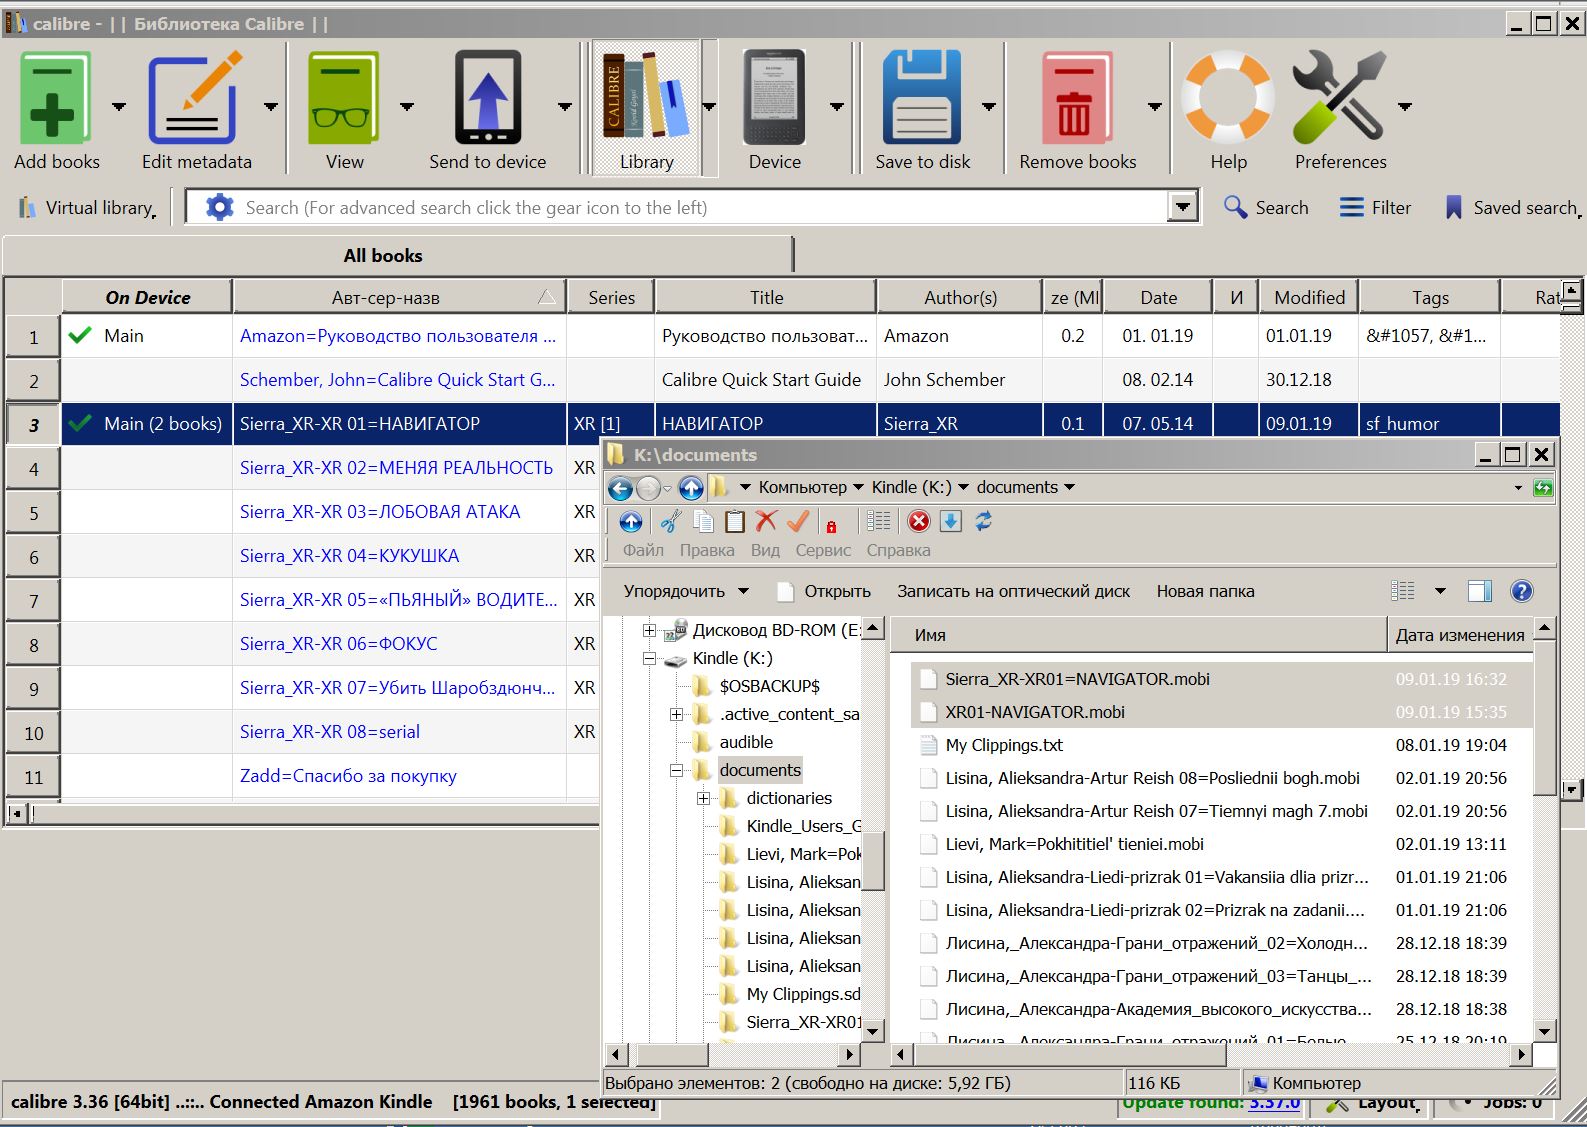Click the Remove books trash icon

(x=1076, y=98)
